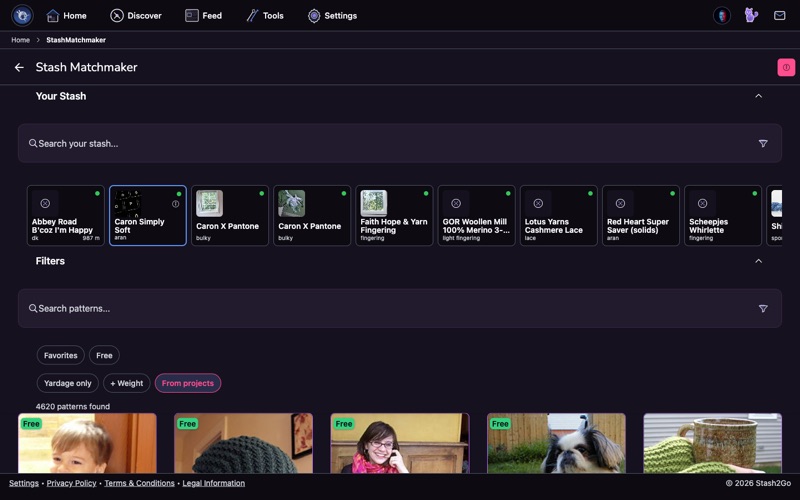Open the messages envelope icon

point(780,16)
